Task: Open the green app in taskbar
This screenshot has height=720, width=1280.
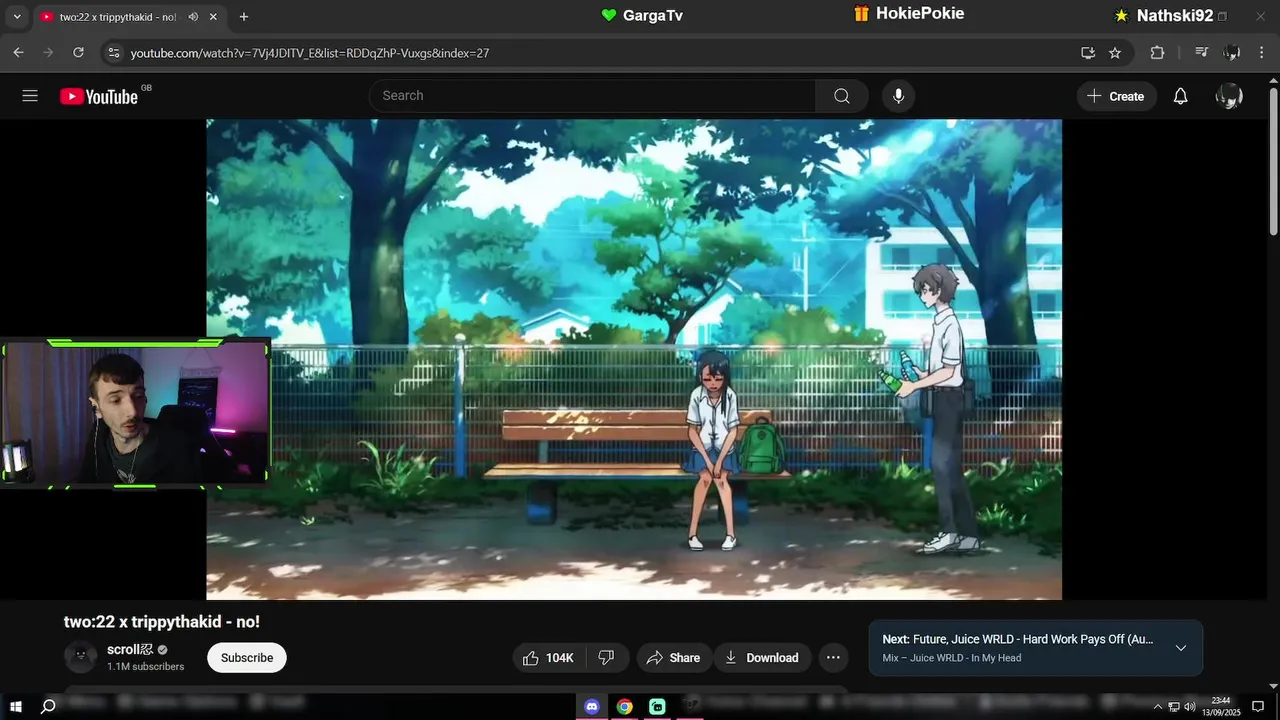Action: [657, 706]
